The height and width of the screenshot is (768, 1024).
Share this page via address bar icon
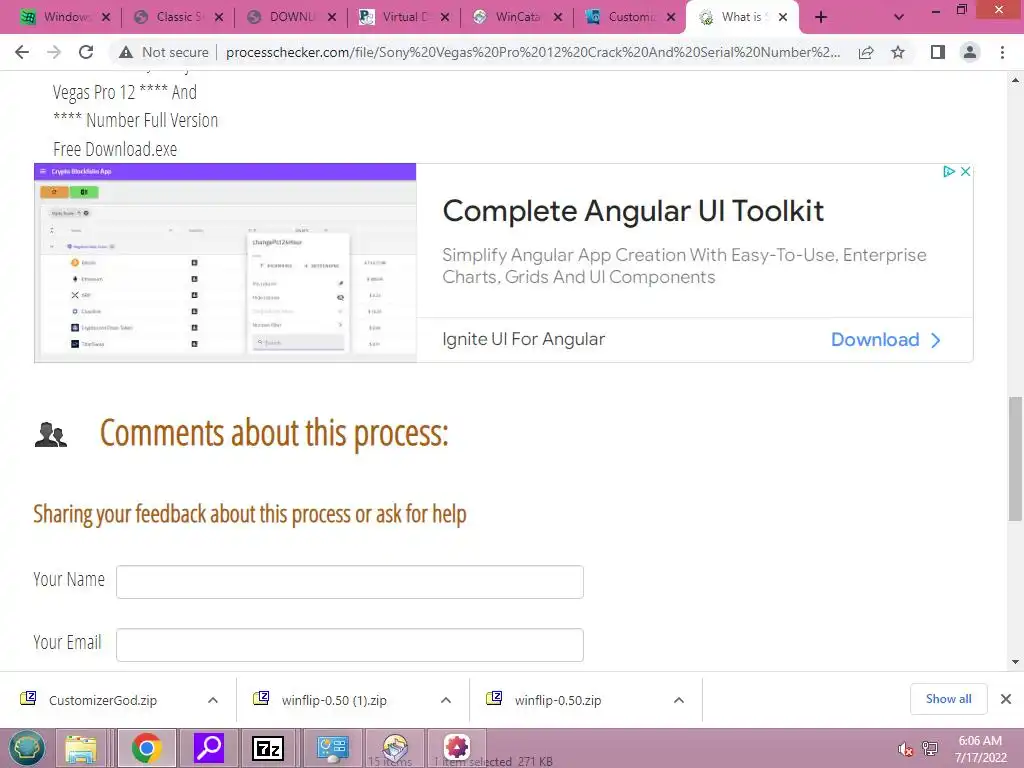[866, 52]
